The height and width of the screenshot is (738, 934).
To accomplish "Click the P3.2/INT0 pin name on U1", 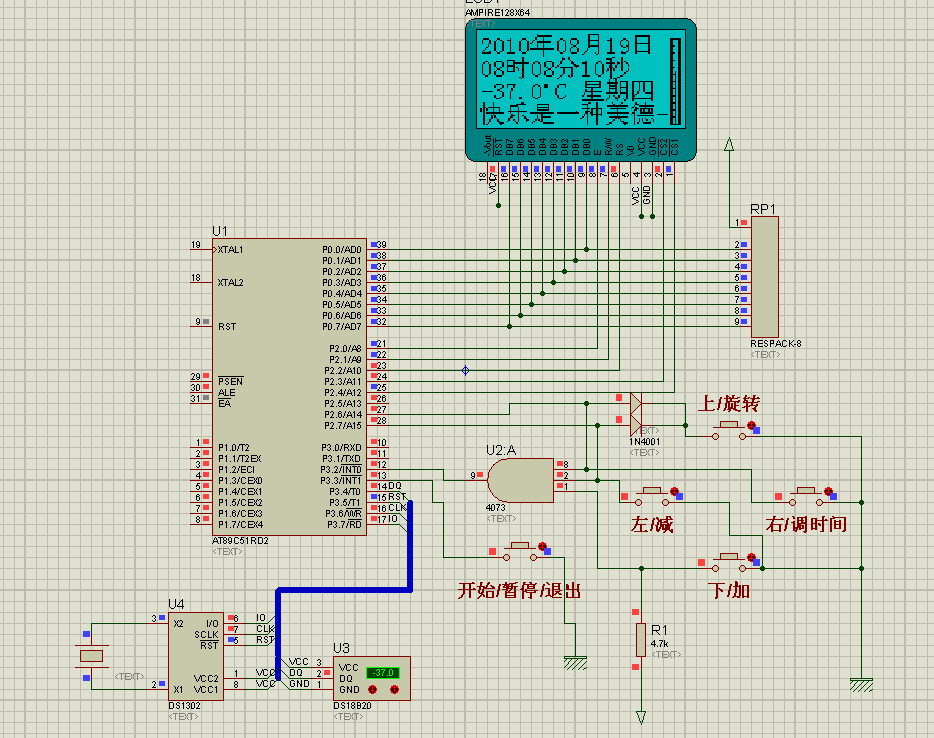I will (341, 470).
